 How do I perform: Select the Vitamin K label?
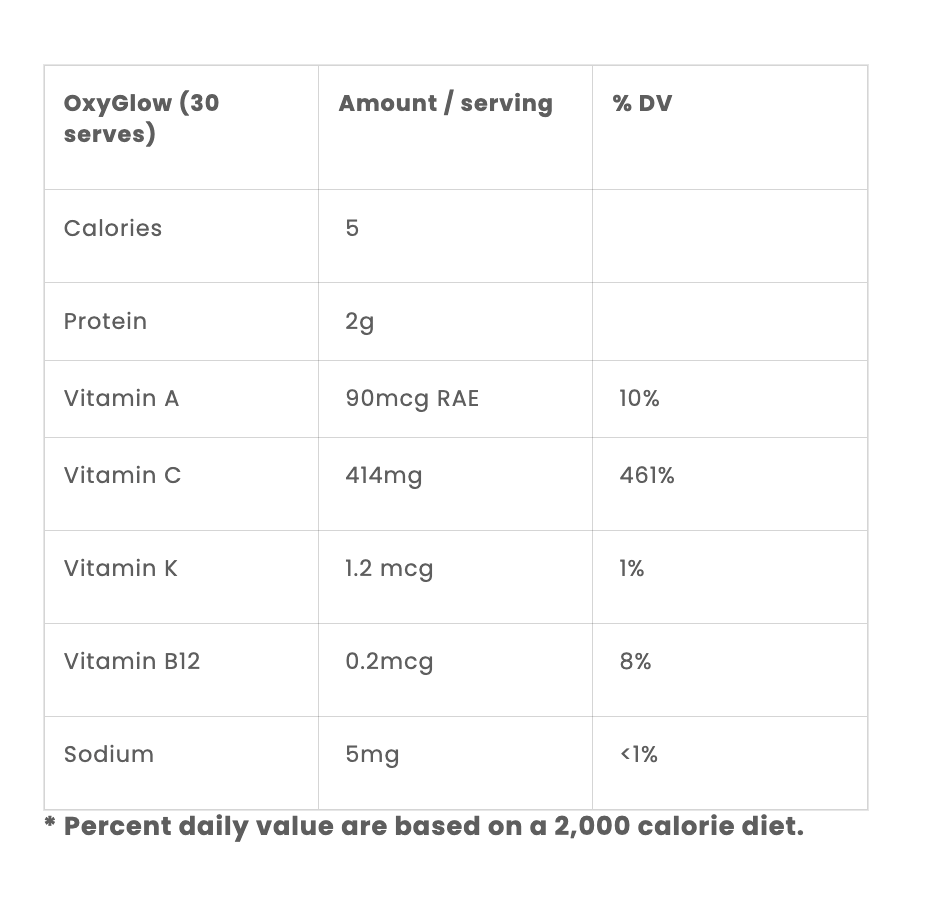(x=120, y=569)
